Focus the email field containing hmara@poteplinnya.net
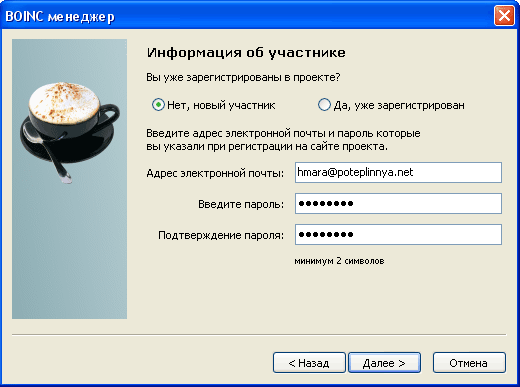Screen dimensions: 520x387 coord(398,172)
